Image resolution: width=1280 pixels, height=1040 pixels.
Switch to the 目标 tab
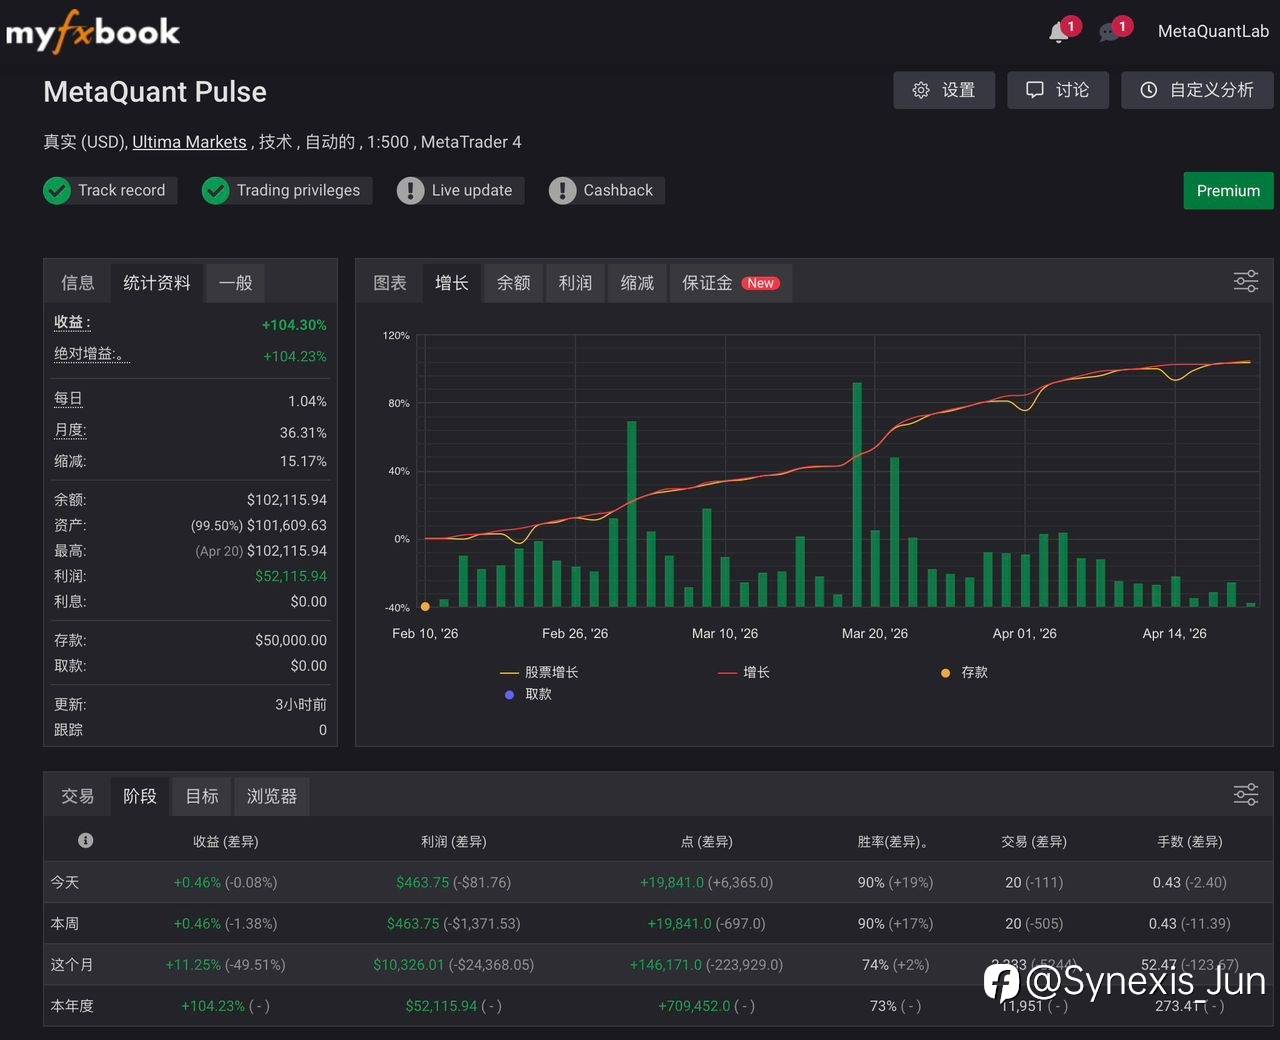202,796
